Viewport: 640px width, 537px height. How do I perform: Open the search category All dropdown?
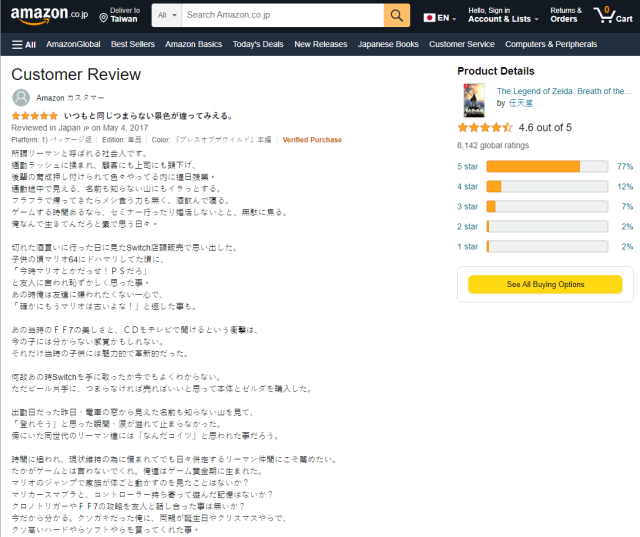[167, 15]
